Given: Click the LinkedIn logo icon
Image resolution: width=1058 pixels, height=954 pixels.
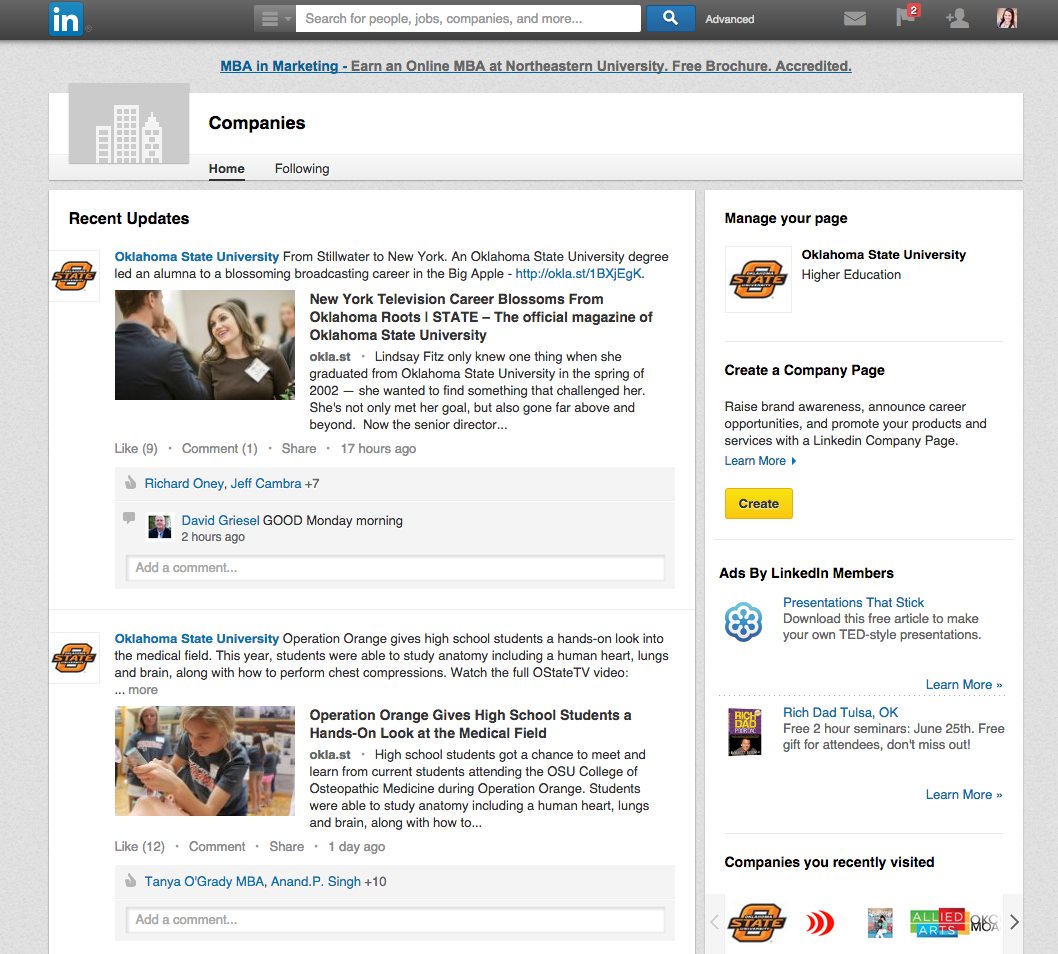Looking at the screenshot, I should point(66,19).
